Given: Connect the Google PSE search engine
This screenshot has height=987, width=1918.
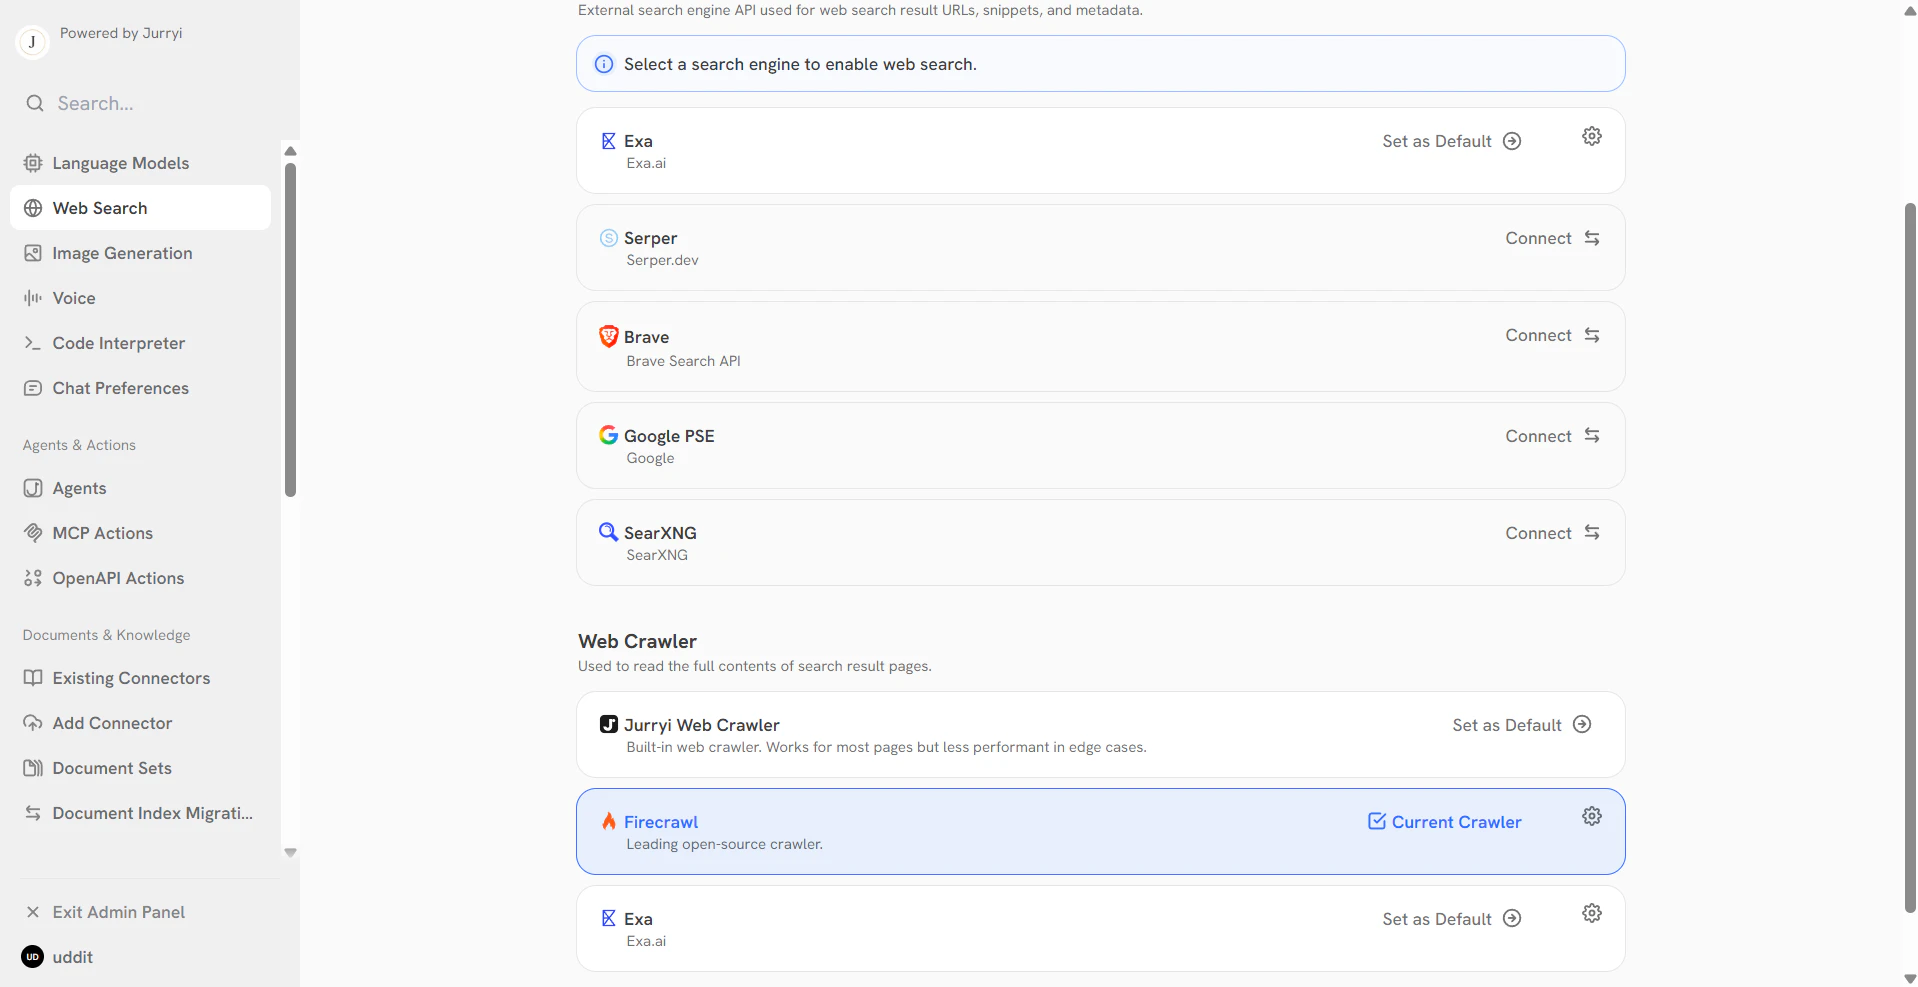Looking at the screenshot, I should tap(1539, 435).
